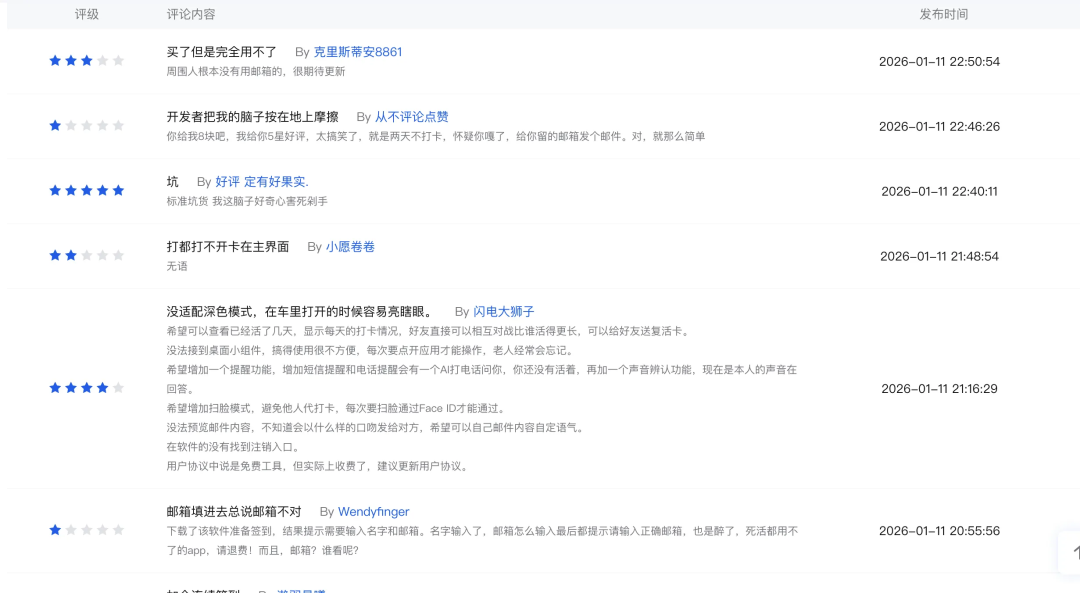1080x593 pixels.
Task: Click the review title 打都打不开卡在主界面
Action: coord(227,247)
